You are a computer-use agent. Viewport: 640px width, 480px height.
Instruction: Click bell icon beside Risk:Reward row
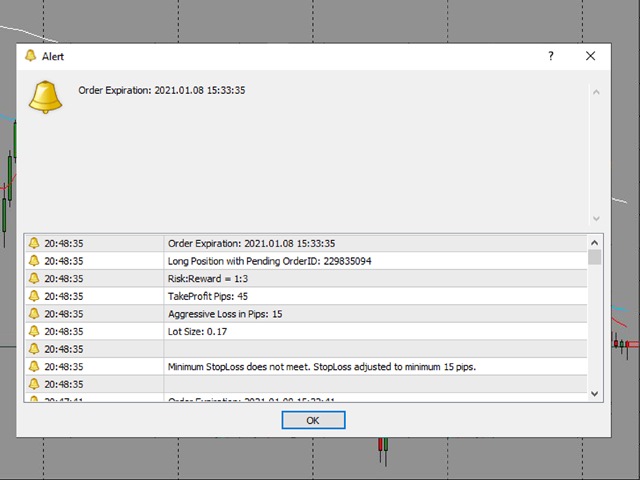pyautogui.click(x=34, y=278)
